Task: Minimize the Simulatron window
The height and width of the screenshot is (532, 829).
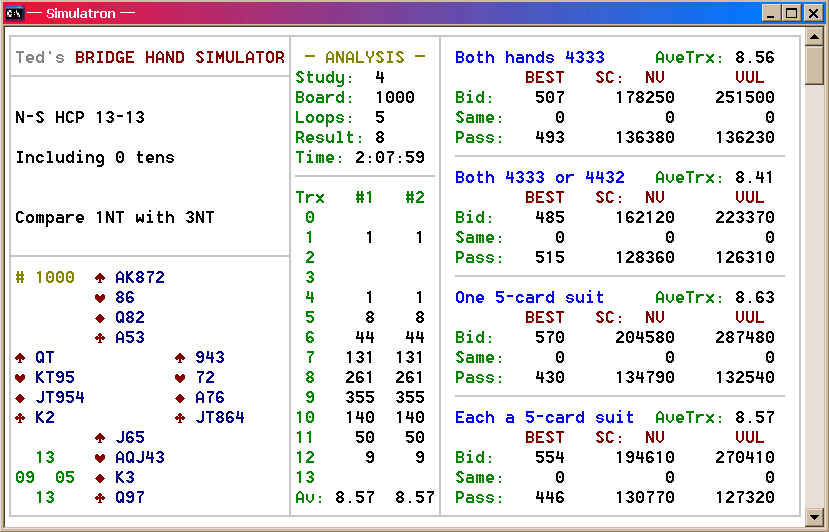Action: click(771, 13)
